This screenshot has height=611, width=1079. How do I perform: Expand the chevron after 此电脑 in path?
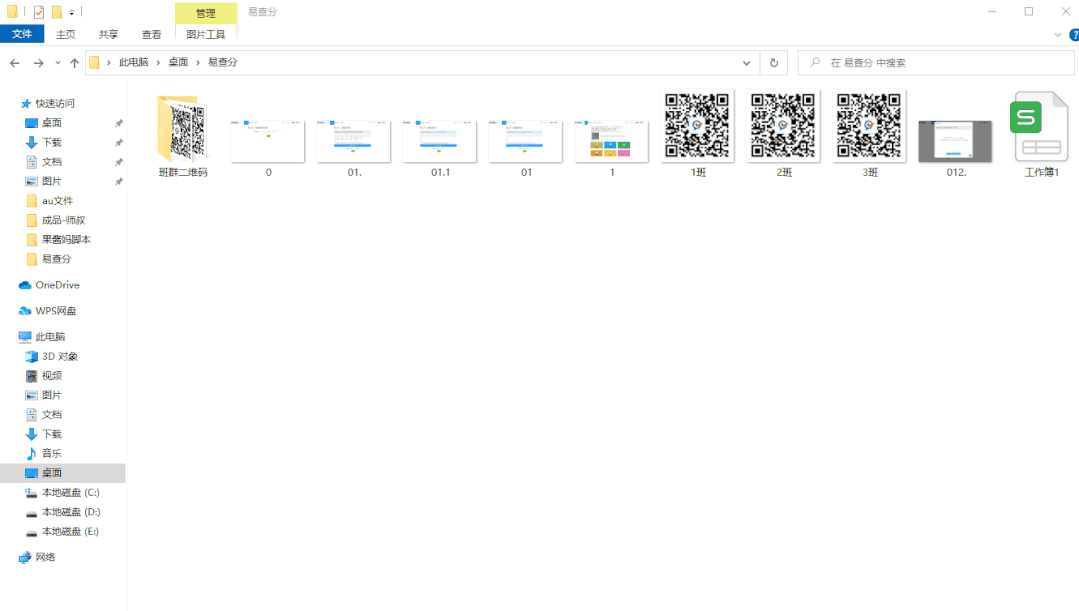click(158, 63)
